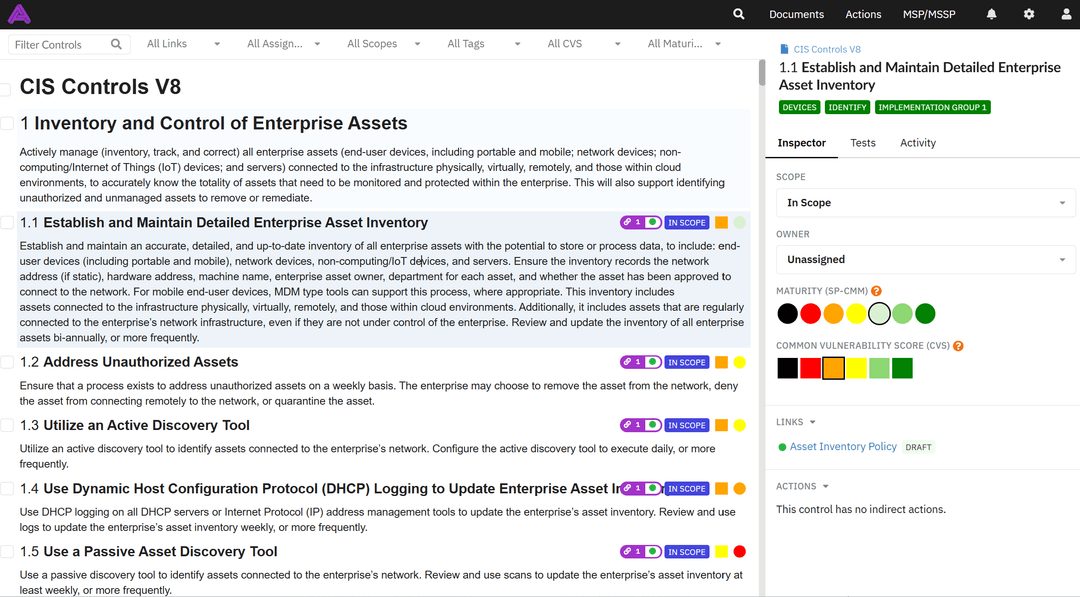Click the magnifier in Filter Controls box
Image resolution: width=1080 pixels, height=597 pixels.
[x=116, y=44]
